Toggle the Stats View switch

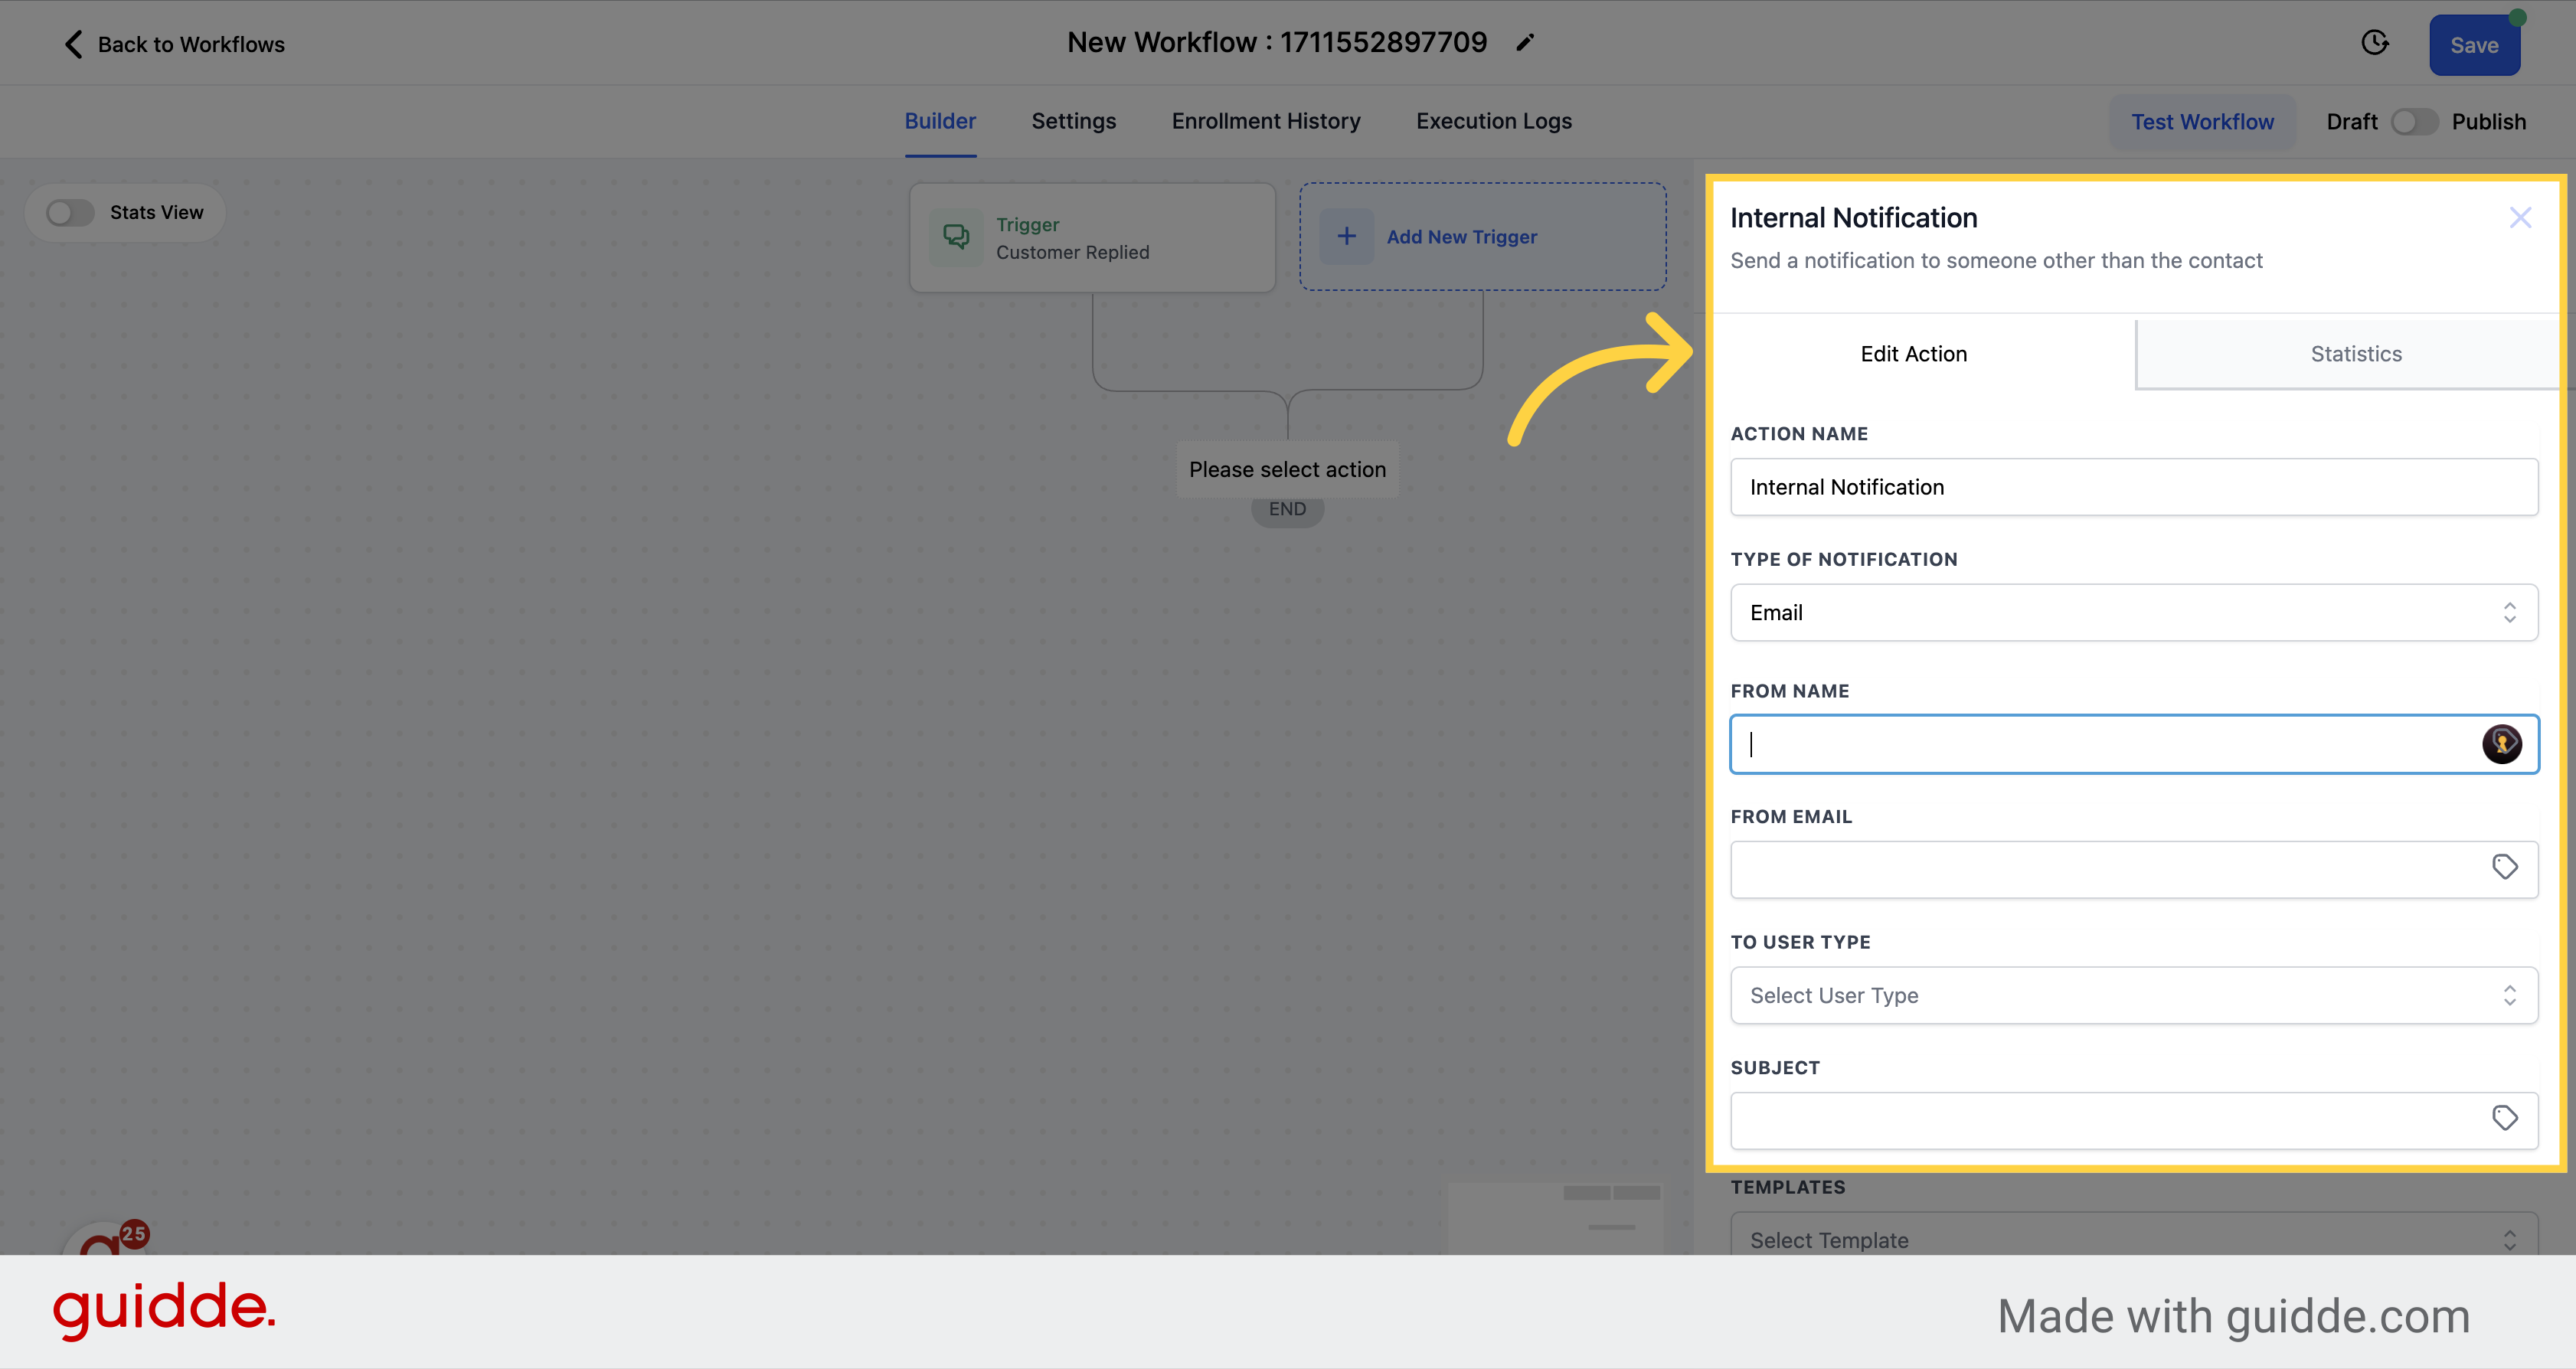tap(70, 211)
